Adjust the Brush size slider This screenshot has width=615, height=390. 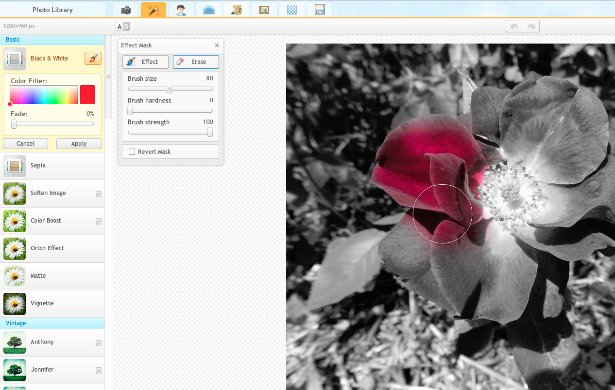tap(170, 89)
